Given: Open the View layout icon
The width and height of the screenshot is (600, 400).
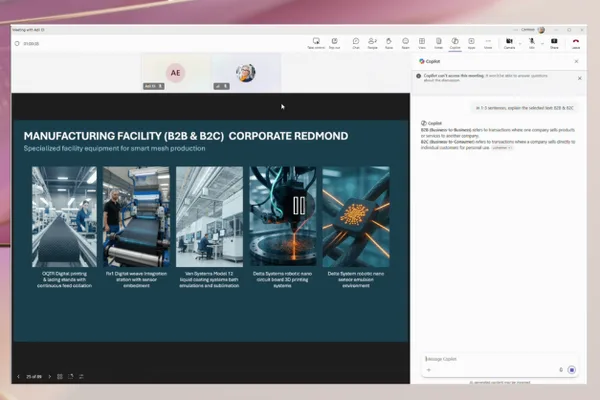Looking at the screenshot, I should (x=422, y=43).
